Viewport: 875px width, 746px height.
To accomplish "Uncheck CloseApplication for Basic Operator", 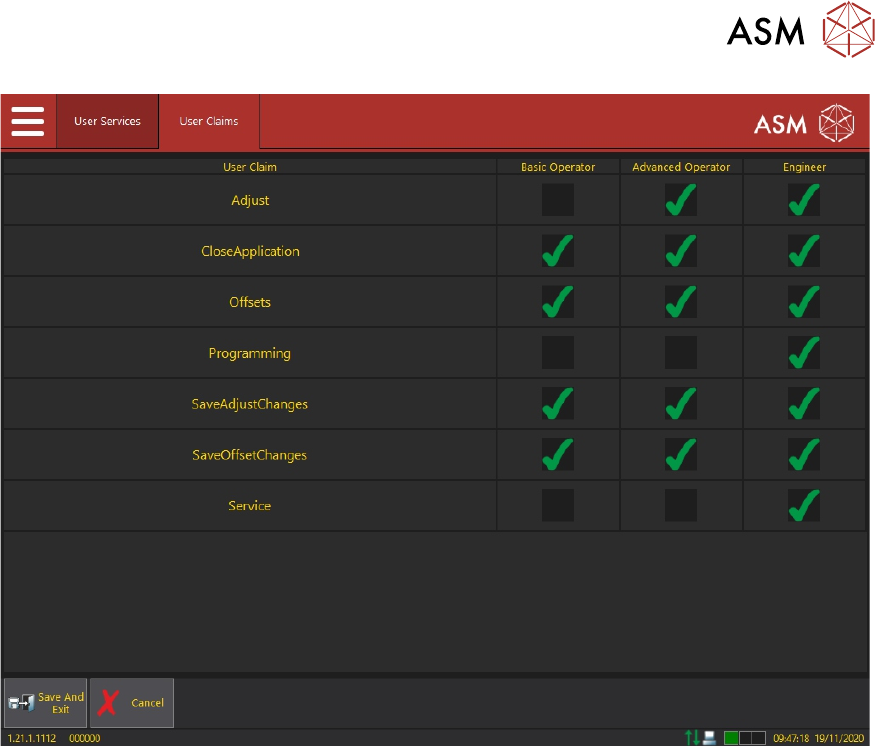I will click(558, 252).
